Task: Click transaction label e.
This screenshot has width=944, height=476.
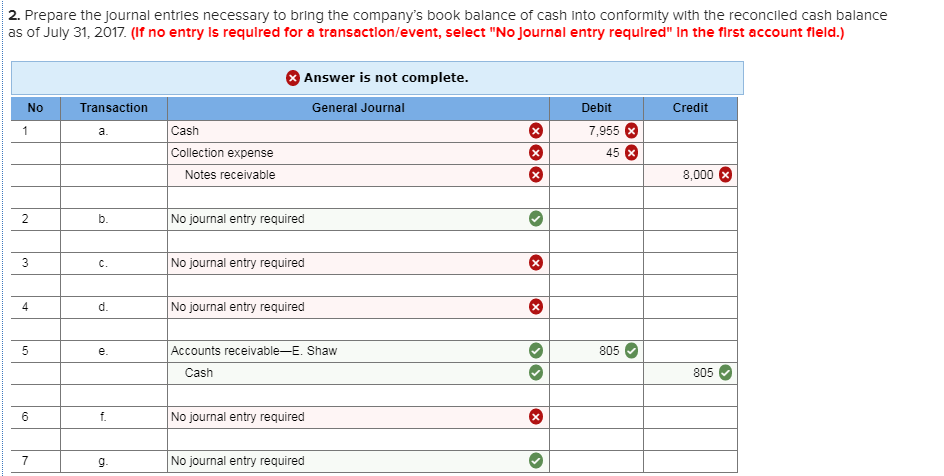Action: coord(104,351)
